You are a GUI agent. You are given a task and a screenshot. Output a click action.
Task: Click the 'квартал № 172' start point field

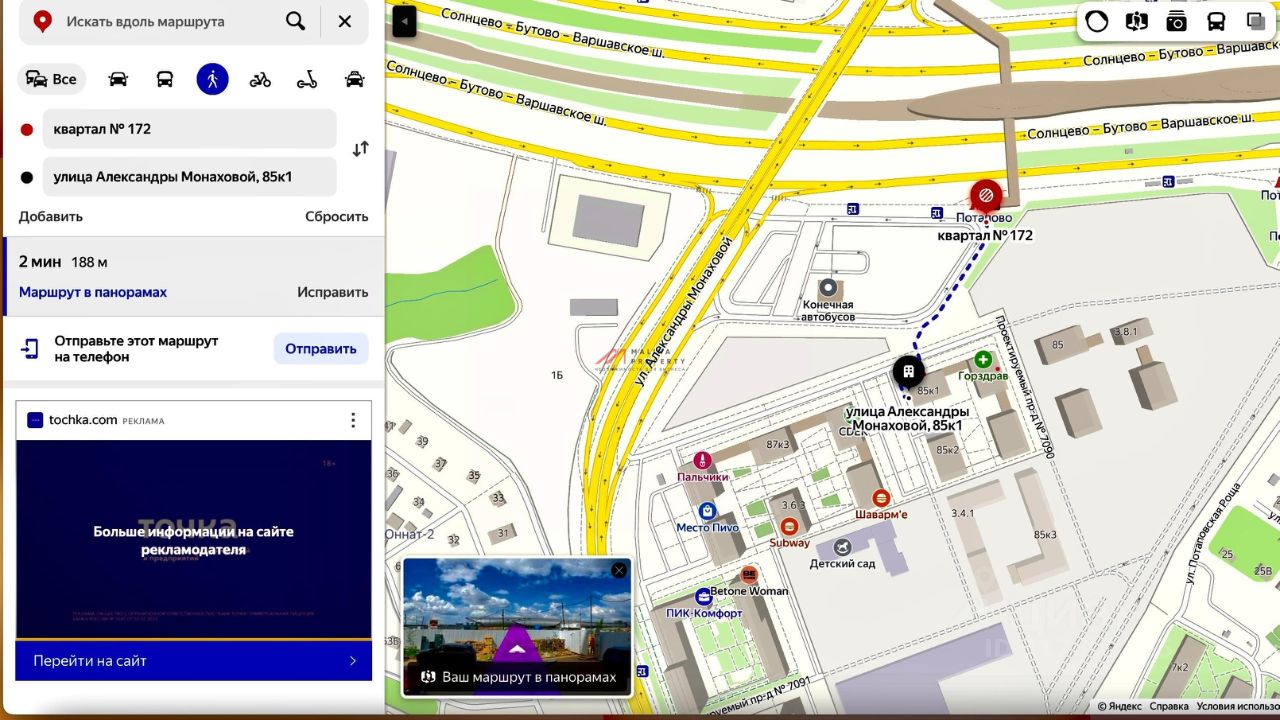click(x=189, y=129)
